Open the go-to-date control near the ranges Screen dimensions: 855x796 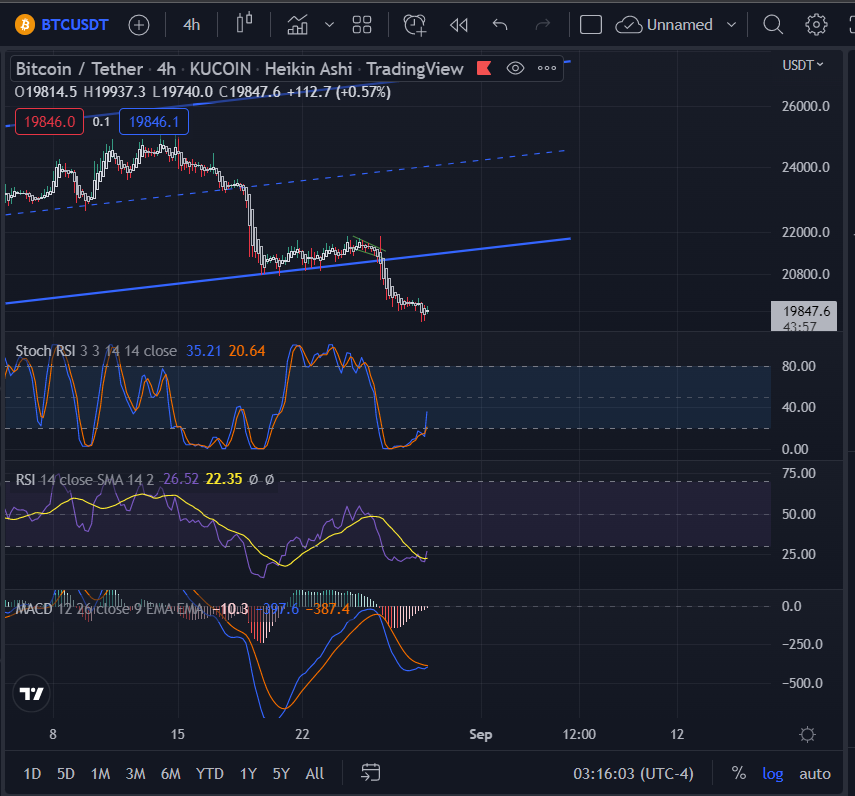pyautogui.click(x=370, y=773)
